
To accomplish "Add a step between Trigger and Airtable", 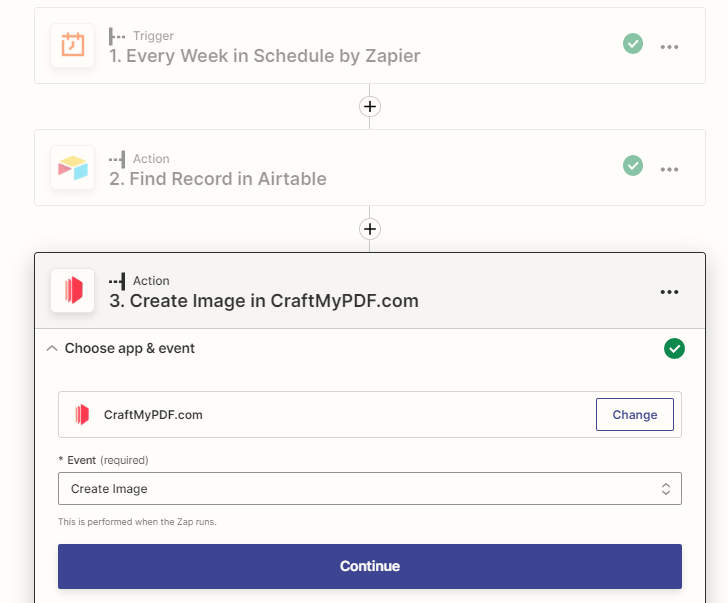I will coord(370,107).
